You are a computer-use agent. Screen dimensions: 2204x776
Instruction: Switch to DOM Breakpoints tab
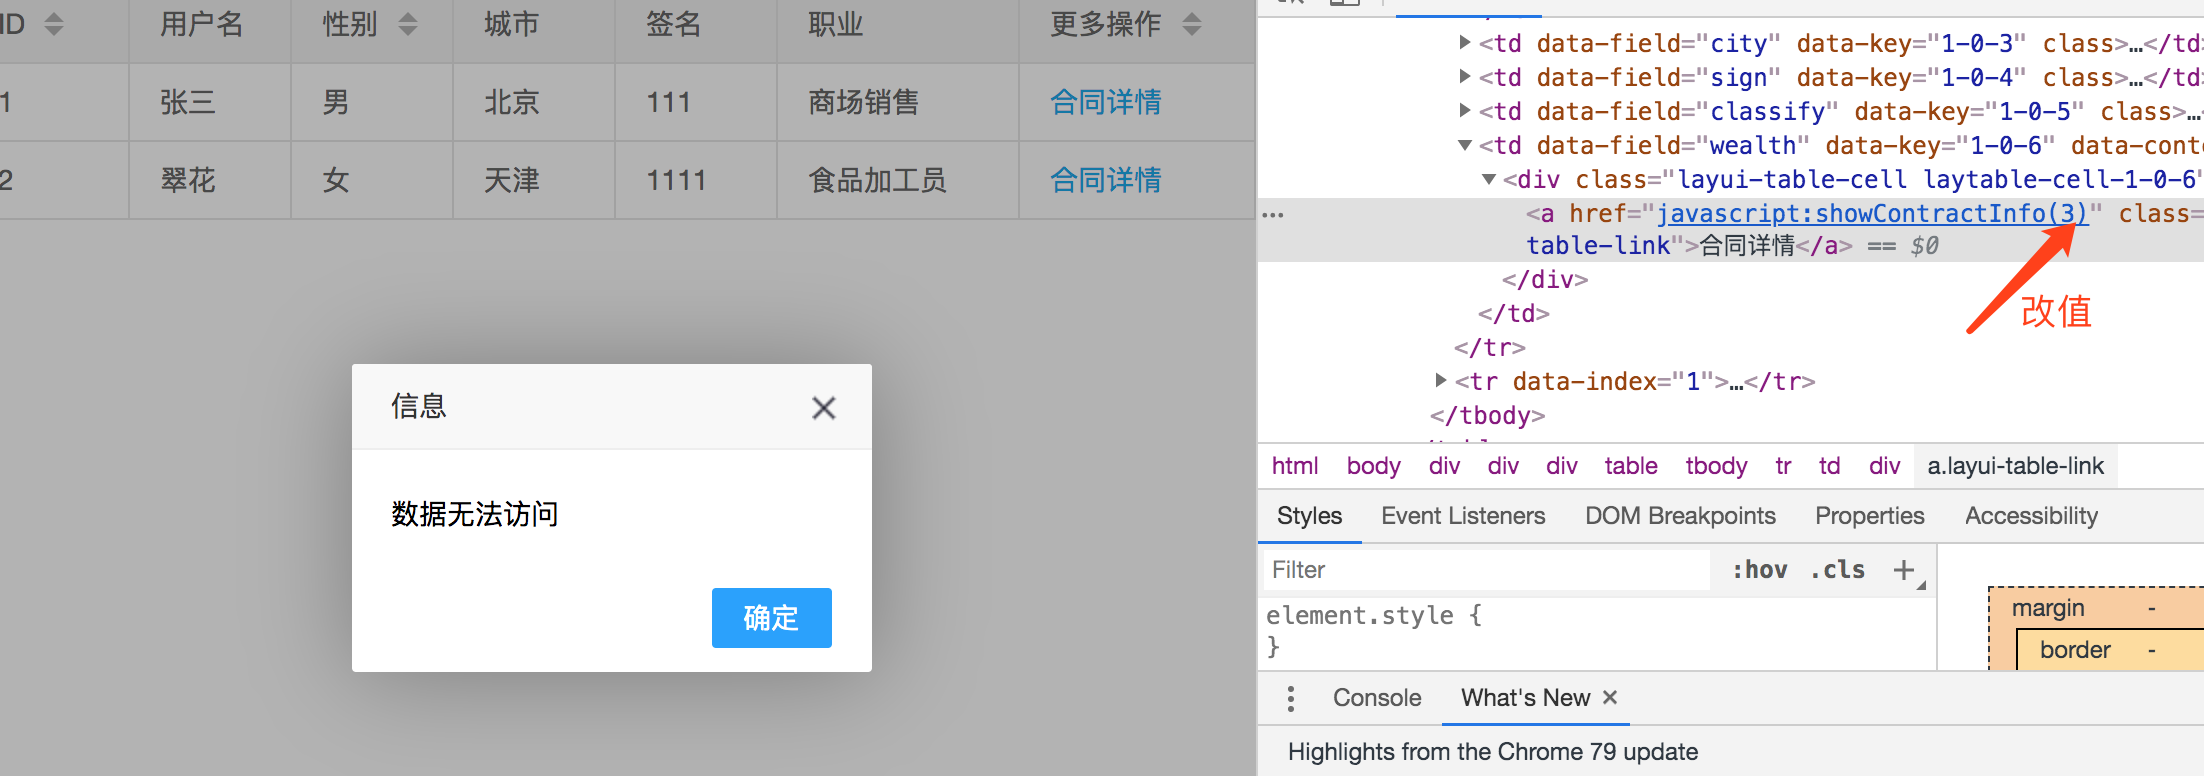point(1680,516)
